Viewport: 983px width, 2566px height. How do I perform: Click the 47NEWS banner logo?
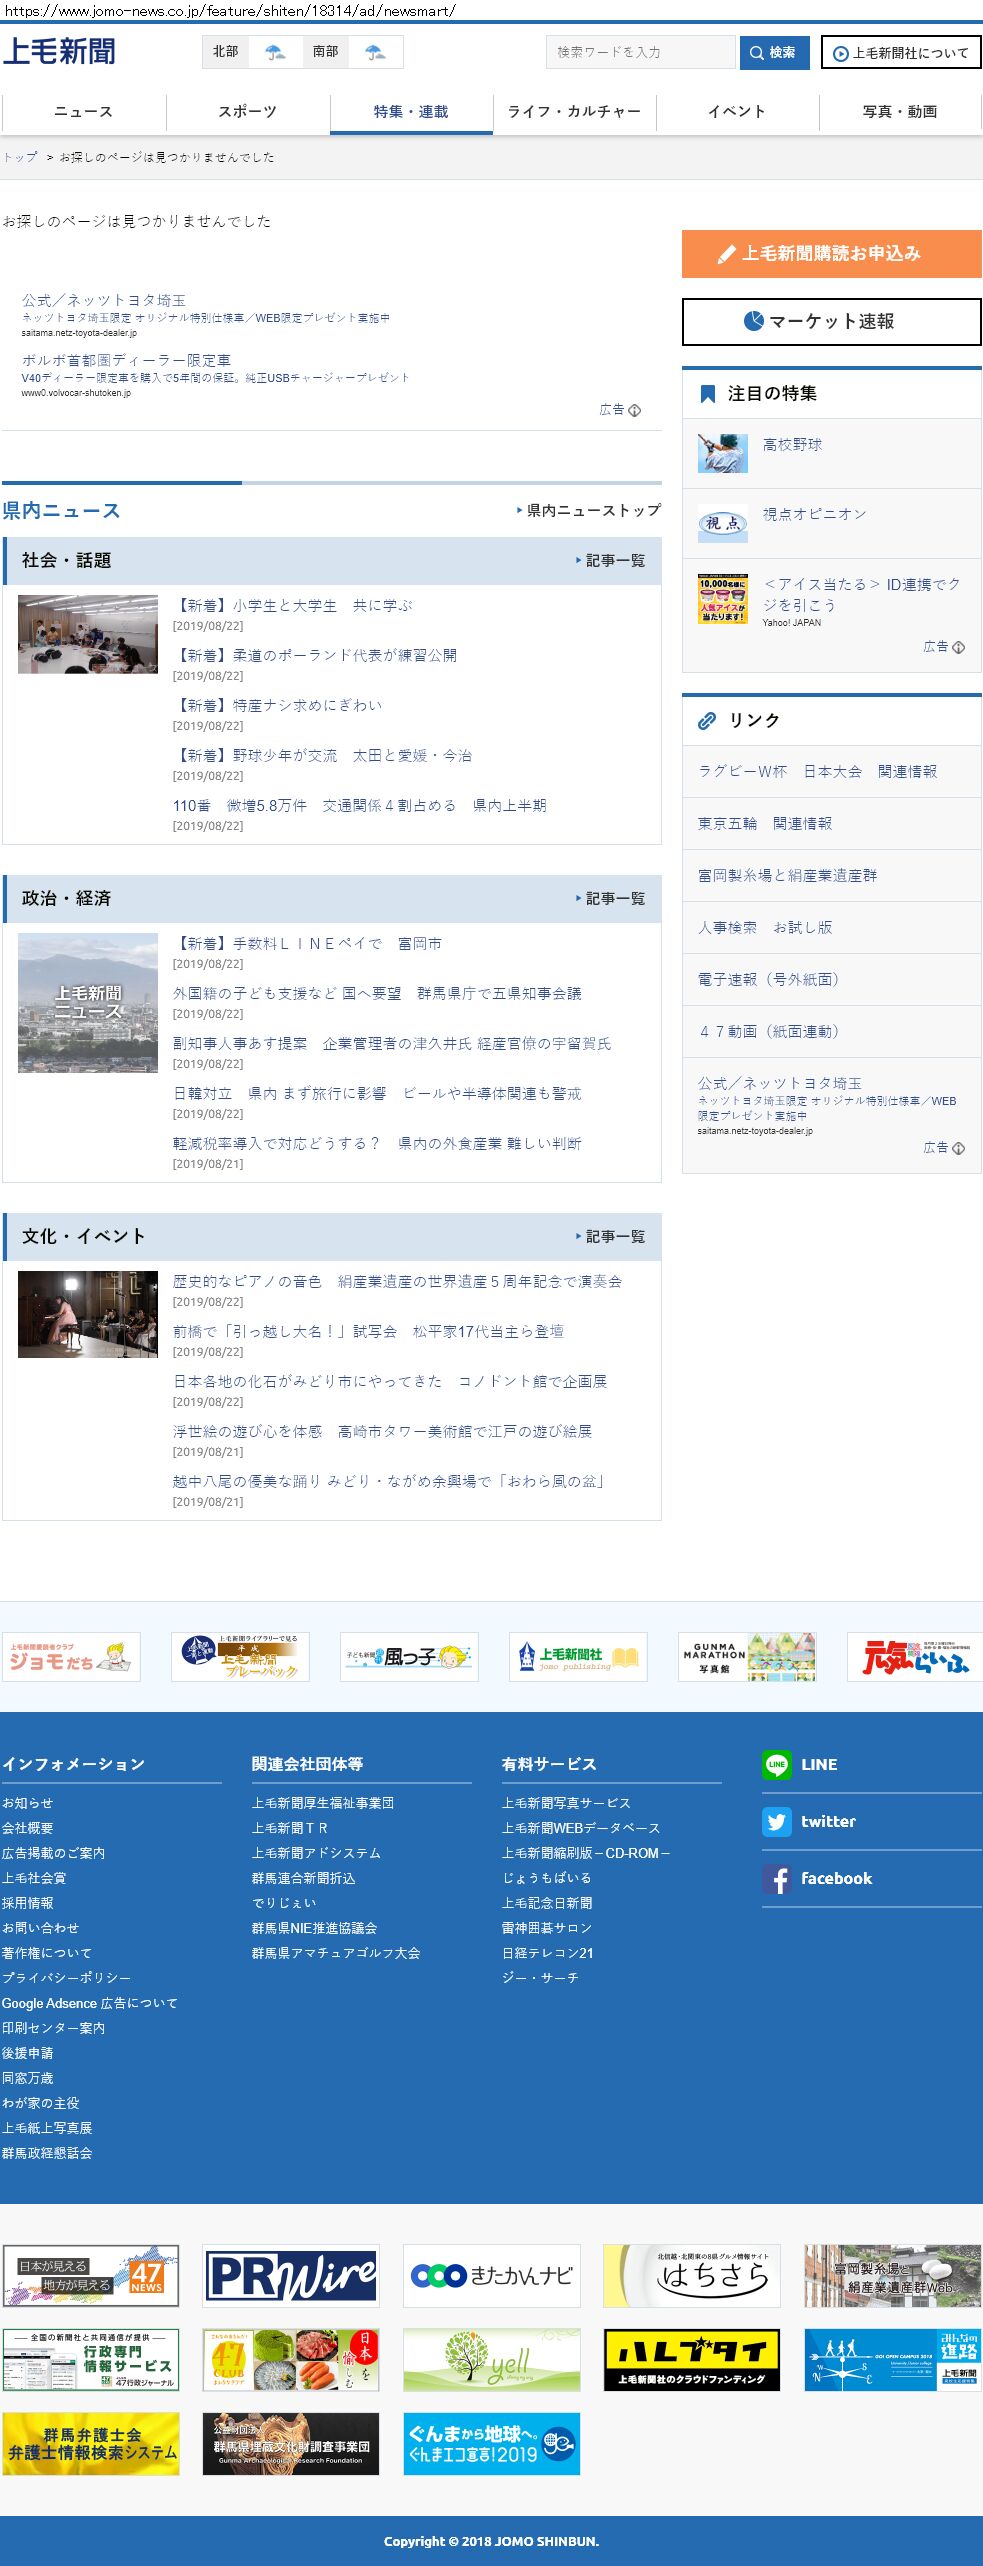[91, 2276]
